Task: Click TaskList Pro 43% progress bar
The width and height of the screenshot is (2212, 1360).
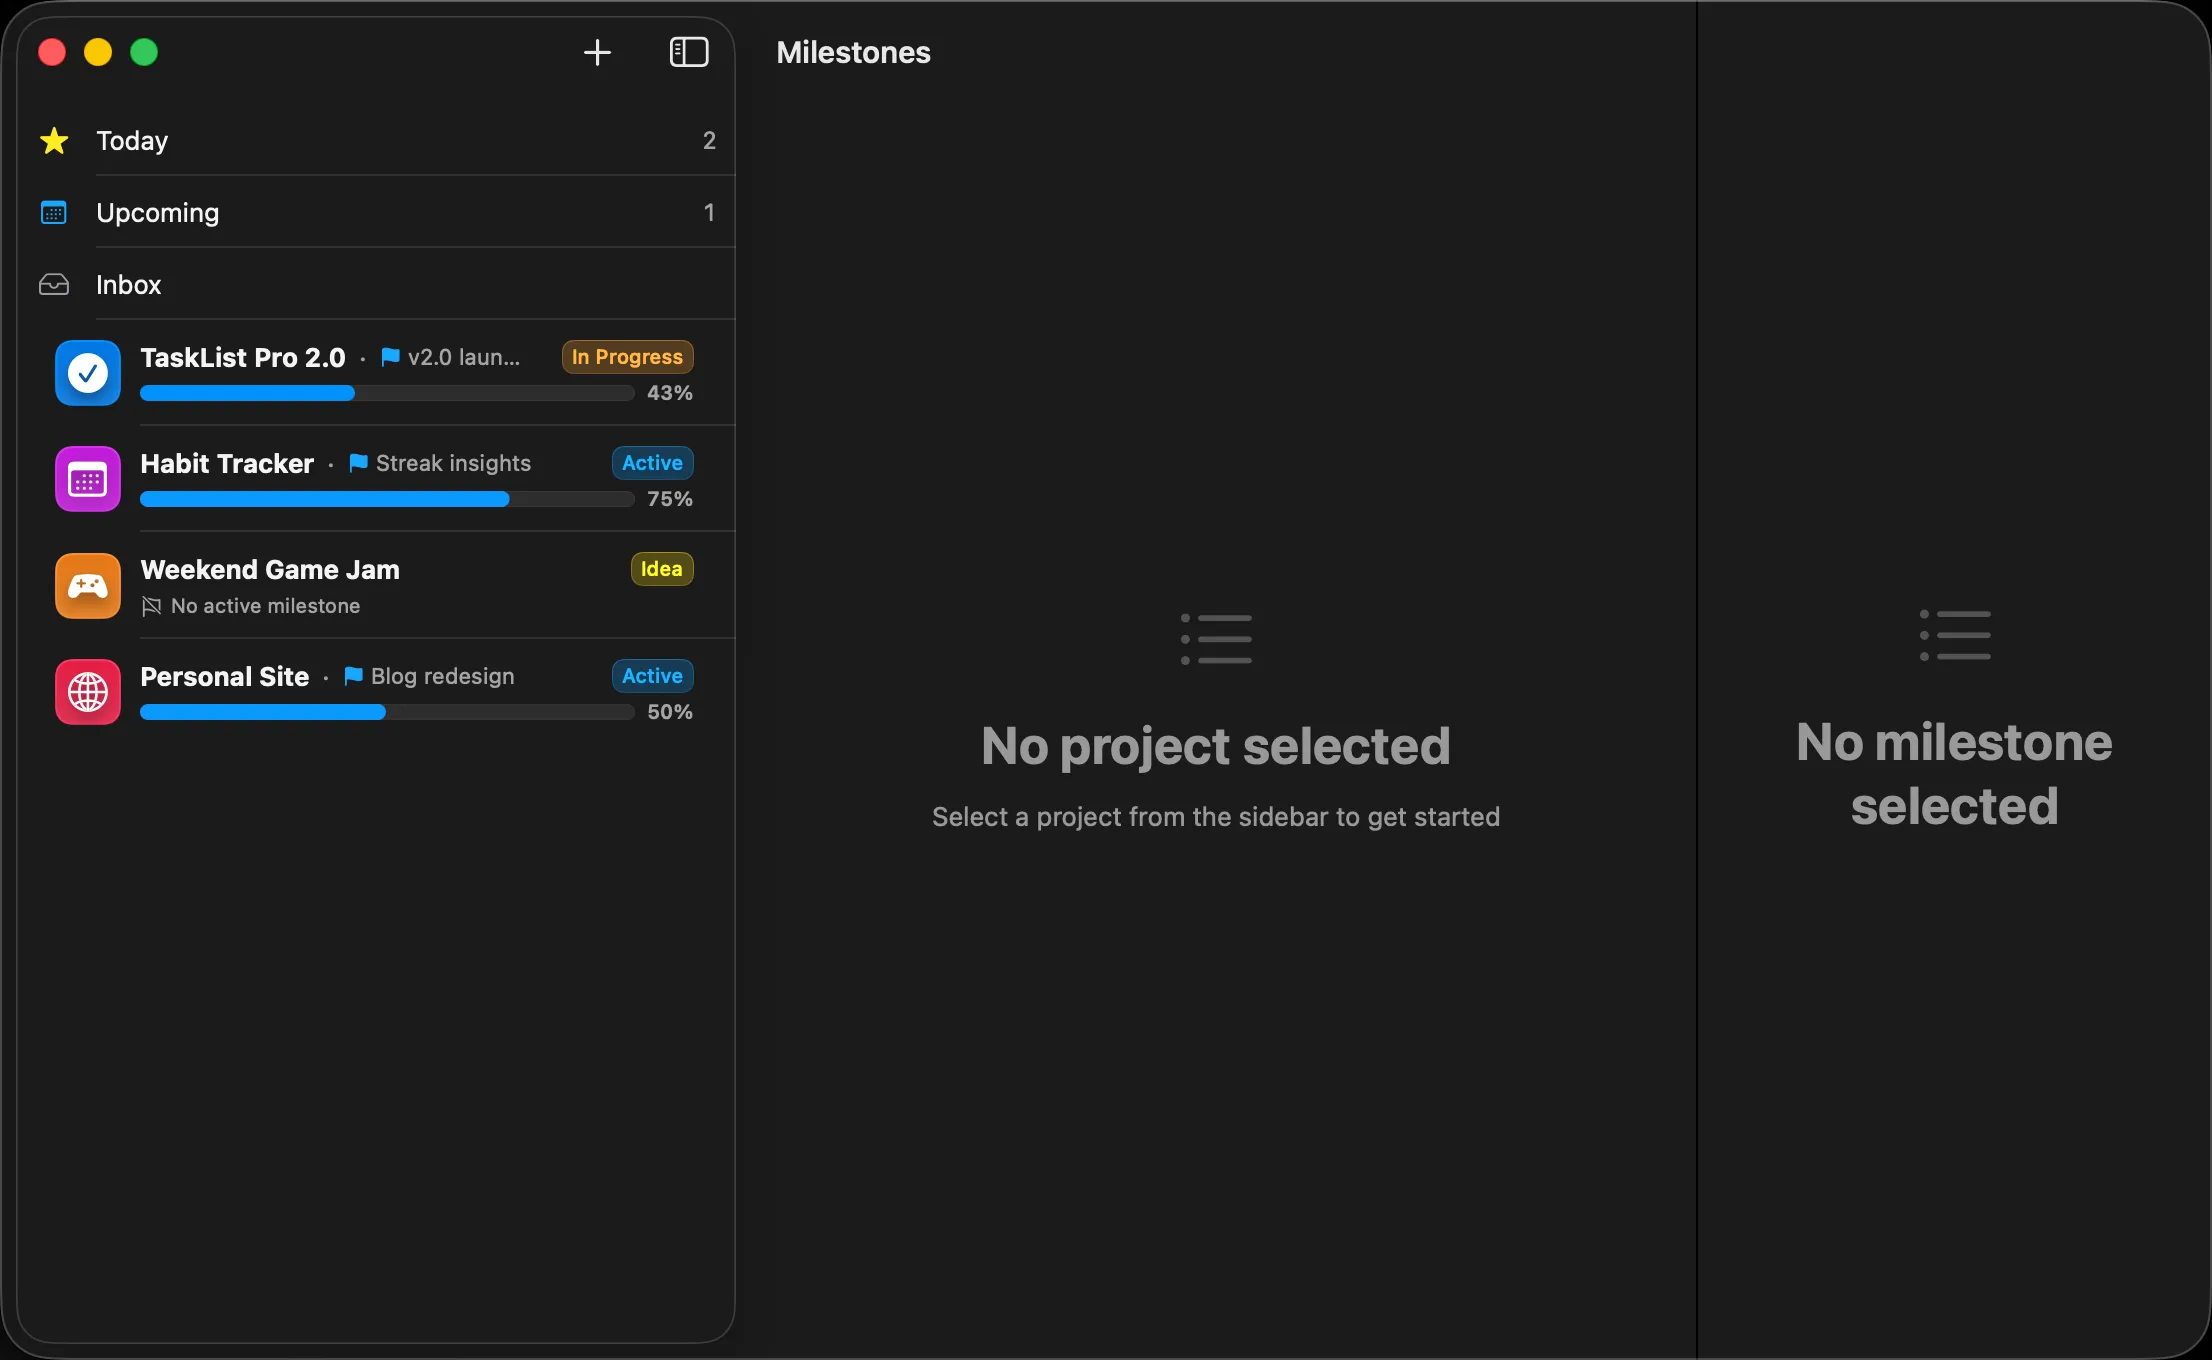Action: 387,393
